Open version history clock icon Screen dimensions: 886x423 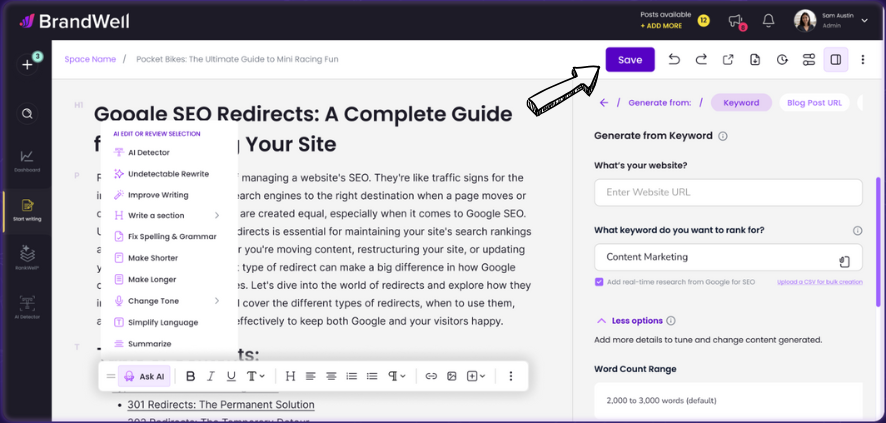[x=782, y=60]
